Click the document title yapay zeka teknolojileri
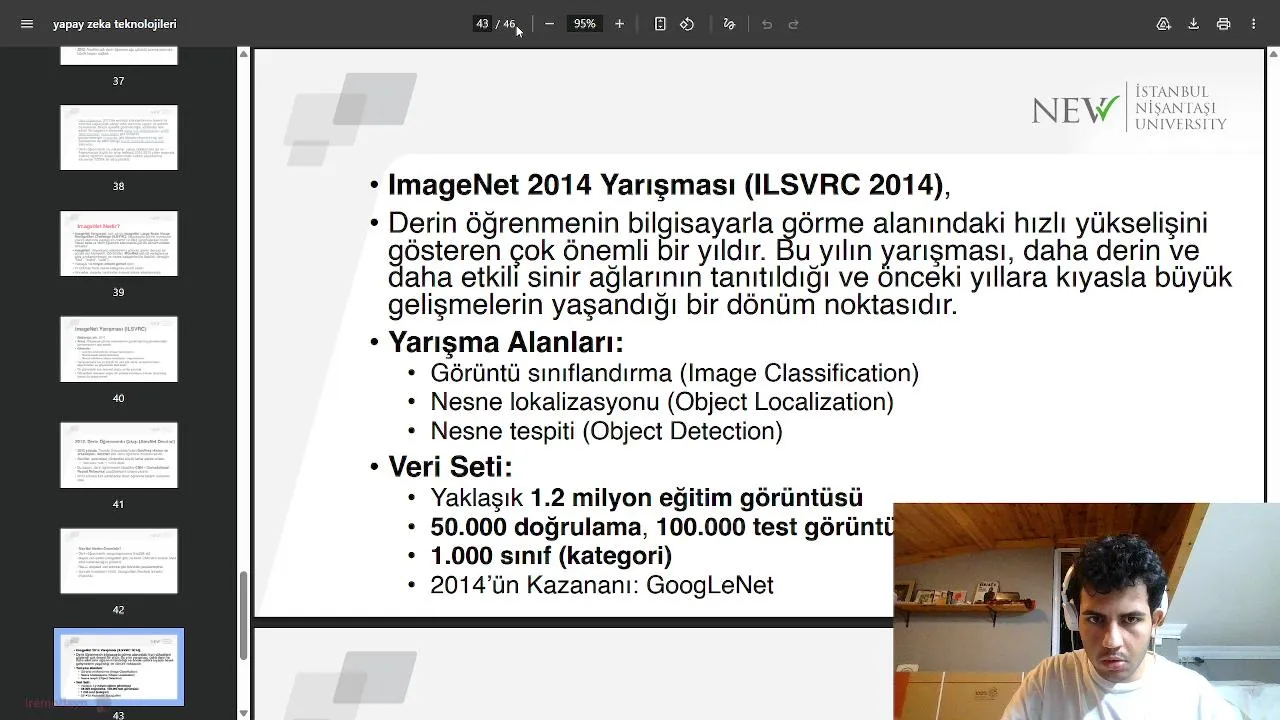 115,24
